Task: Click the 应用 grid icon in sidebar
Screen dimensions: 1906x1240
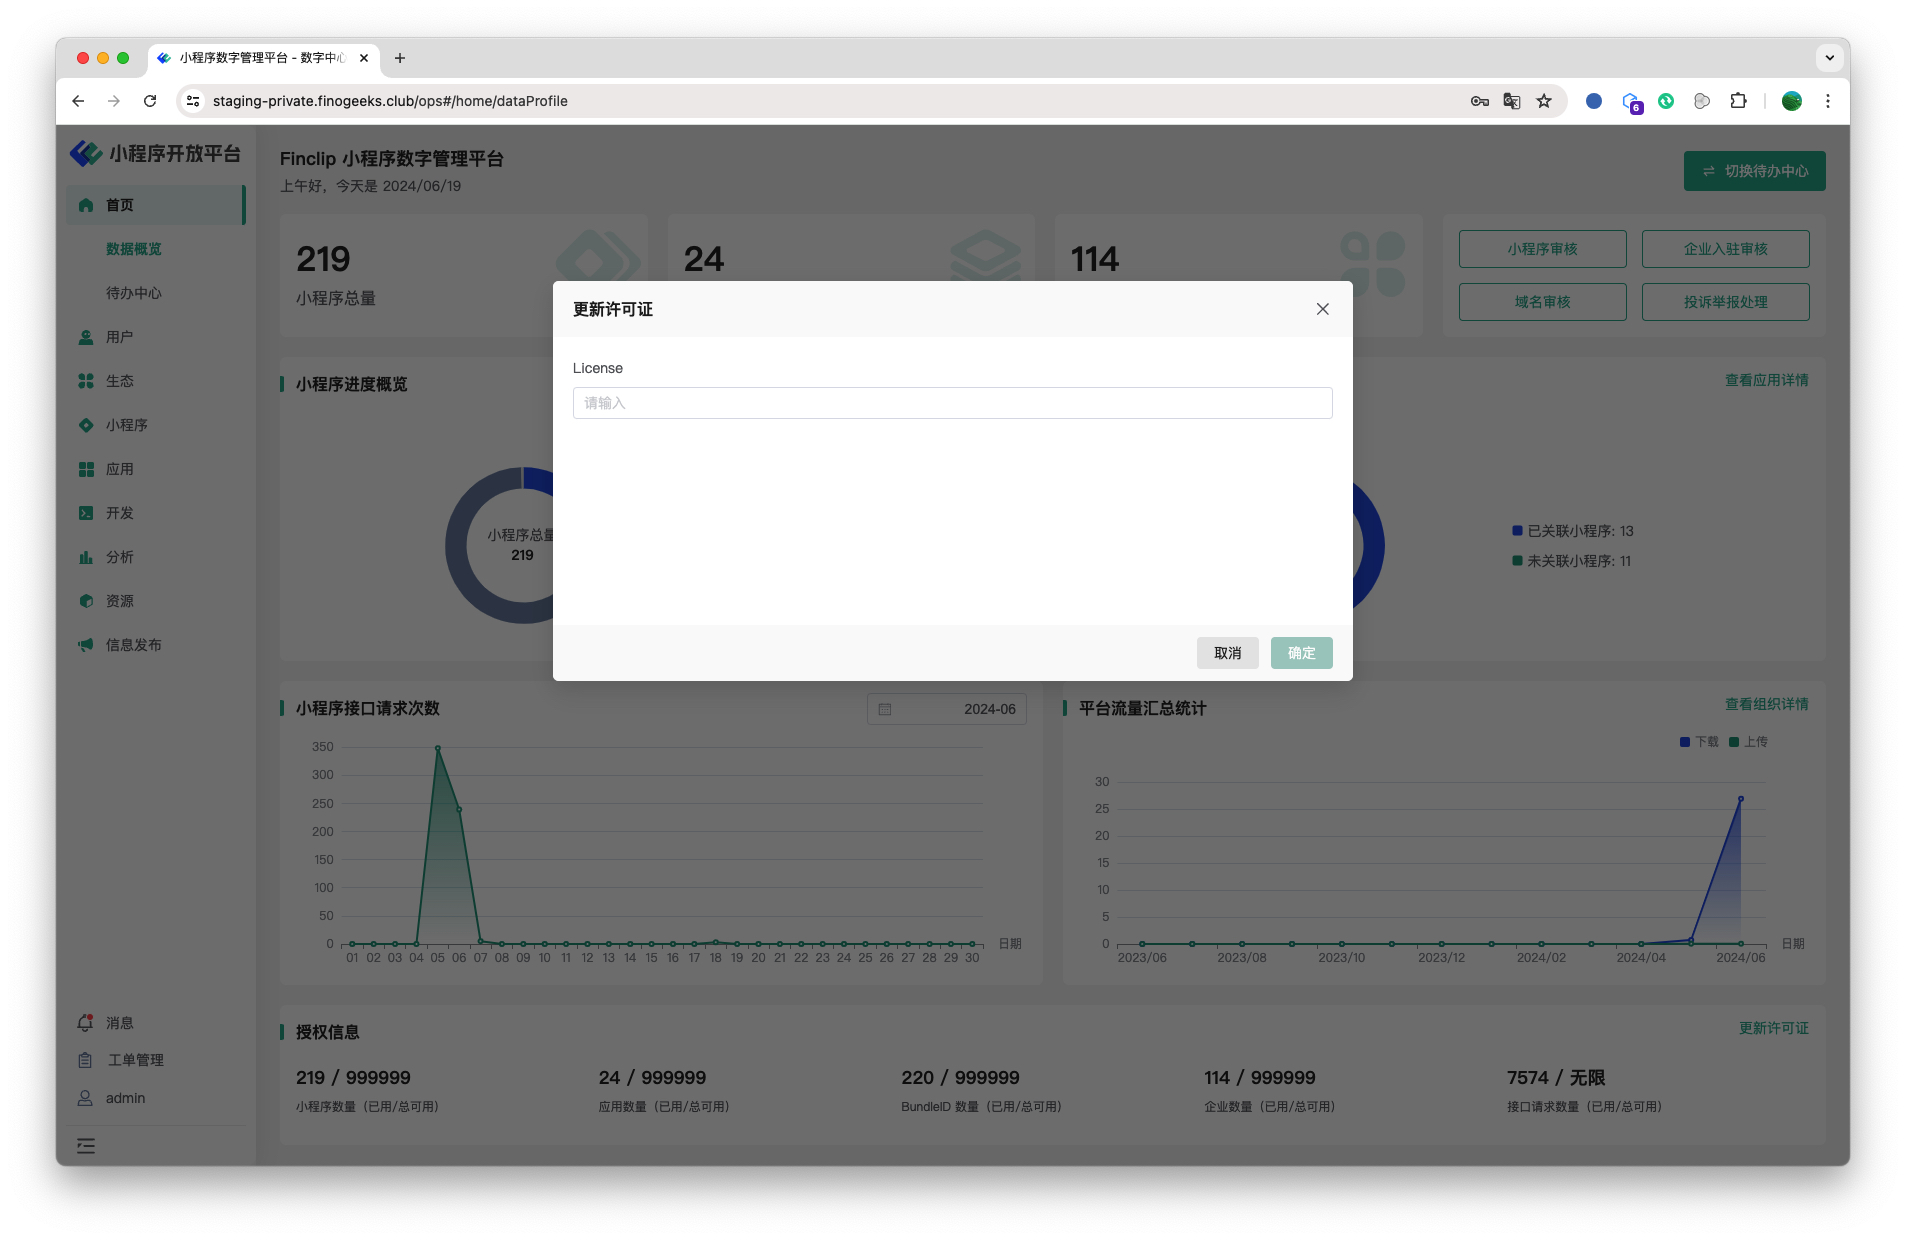Action: [86, 469]
